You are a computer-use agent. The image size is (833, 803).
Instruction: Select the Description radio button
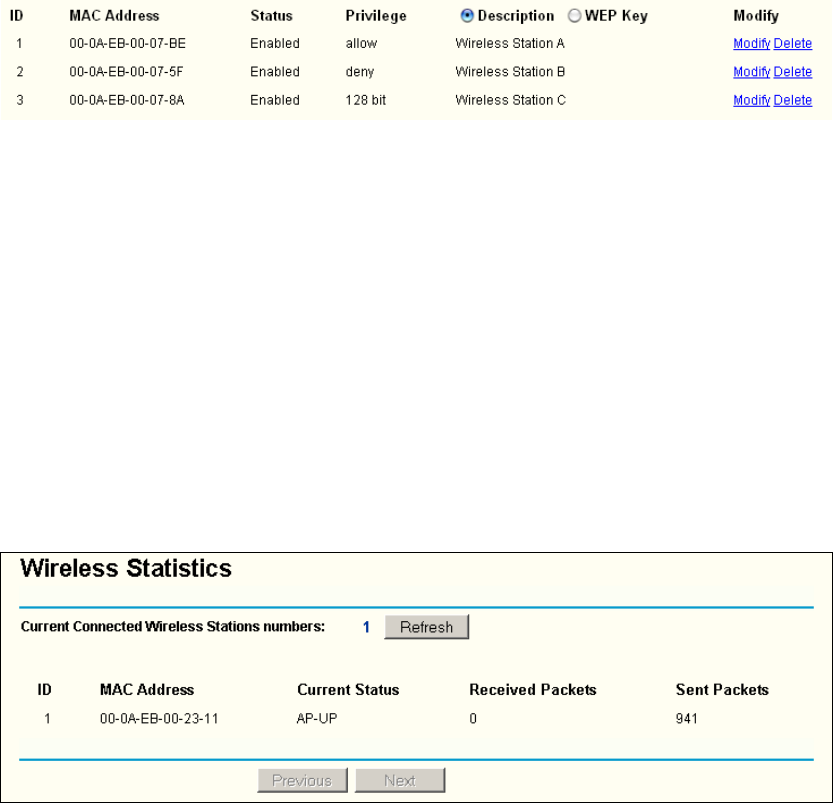(467, 16)
